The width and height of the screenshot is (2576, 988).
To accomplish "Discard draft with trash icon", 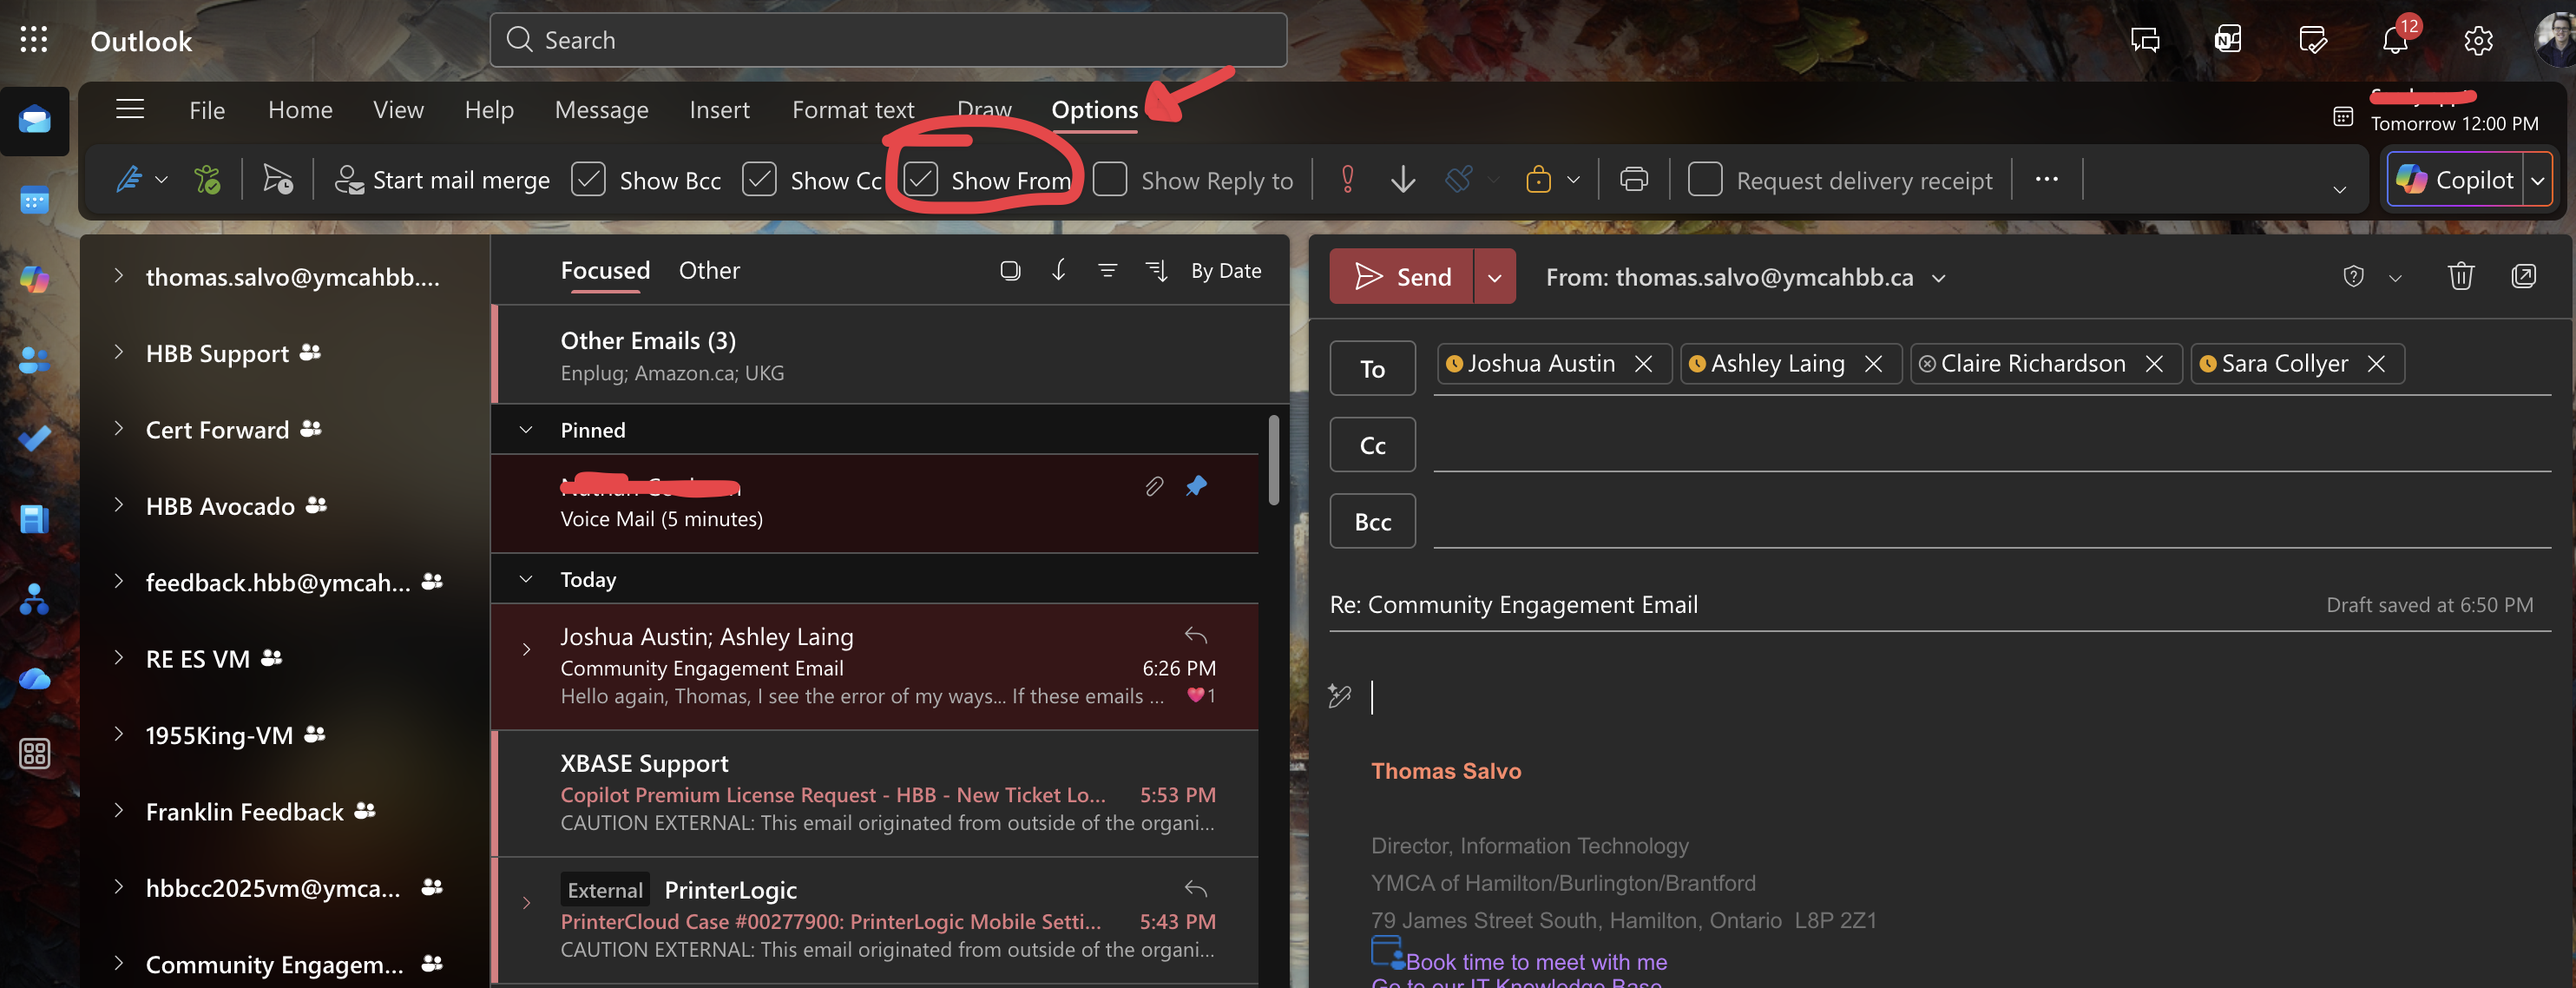I will [2460, 276].
